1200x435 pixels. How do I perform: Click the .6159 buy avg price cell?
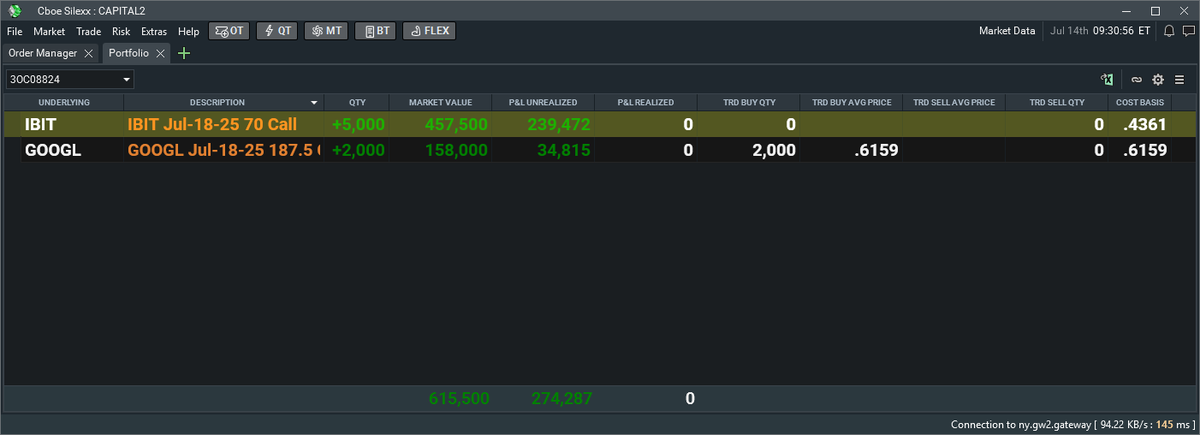pos(876,150)
